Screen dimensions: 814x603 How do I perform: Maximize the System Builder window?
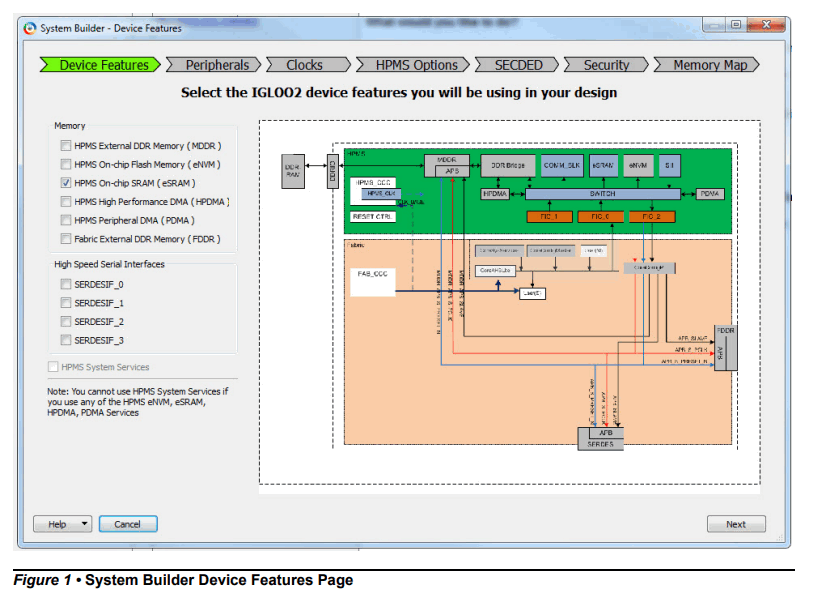click(x=736, y=24)
